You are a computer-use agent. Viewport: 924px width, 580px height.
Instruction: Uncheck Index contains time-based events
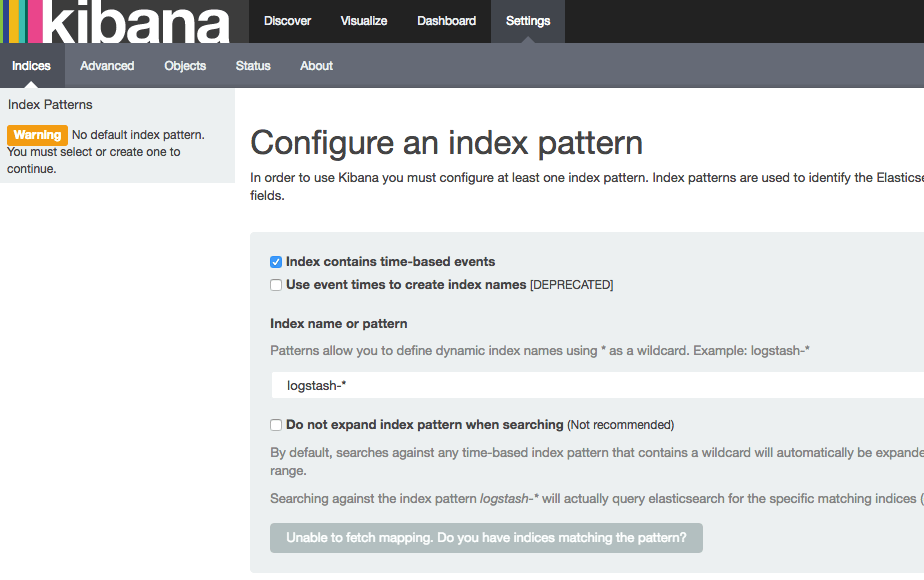pos(276,262)
